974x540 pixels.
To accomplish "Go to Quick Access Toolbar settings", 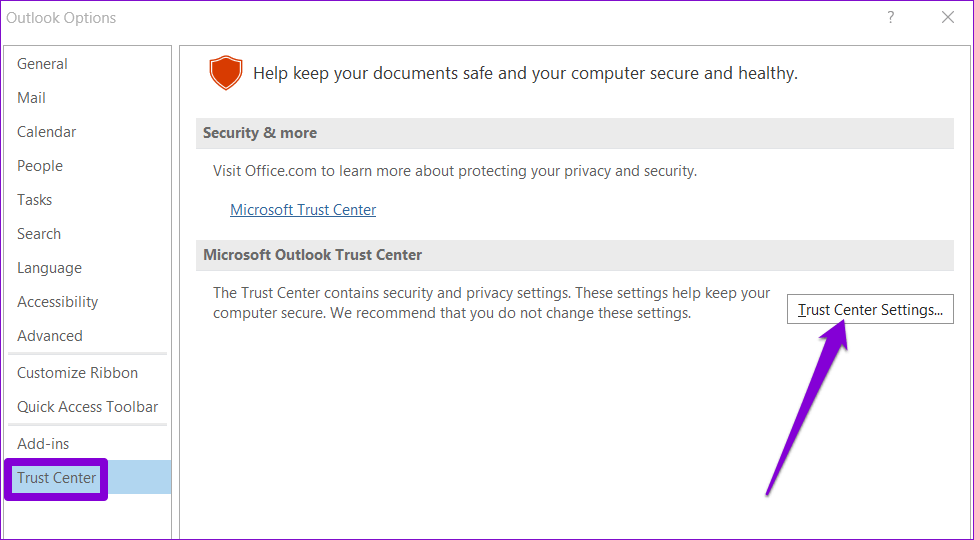I will click(87, 407).
